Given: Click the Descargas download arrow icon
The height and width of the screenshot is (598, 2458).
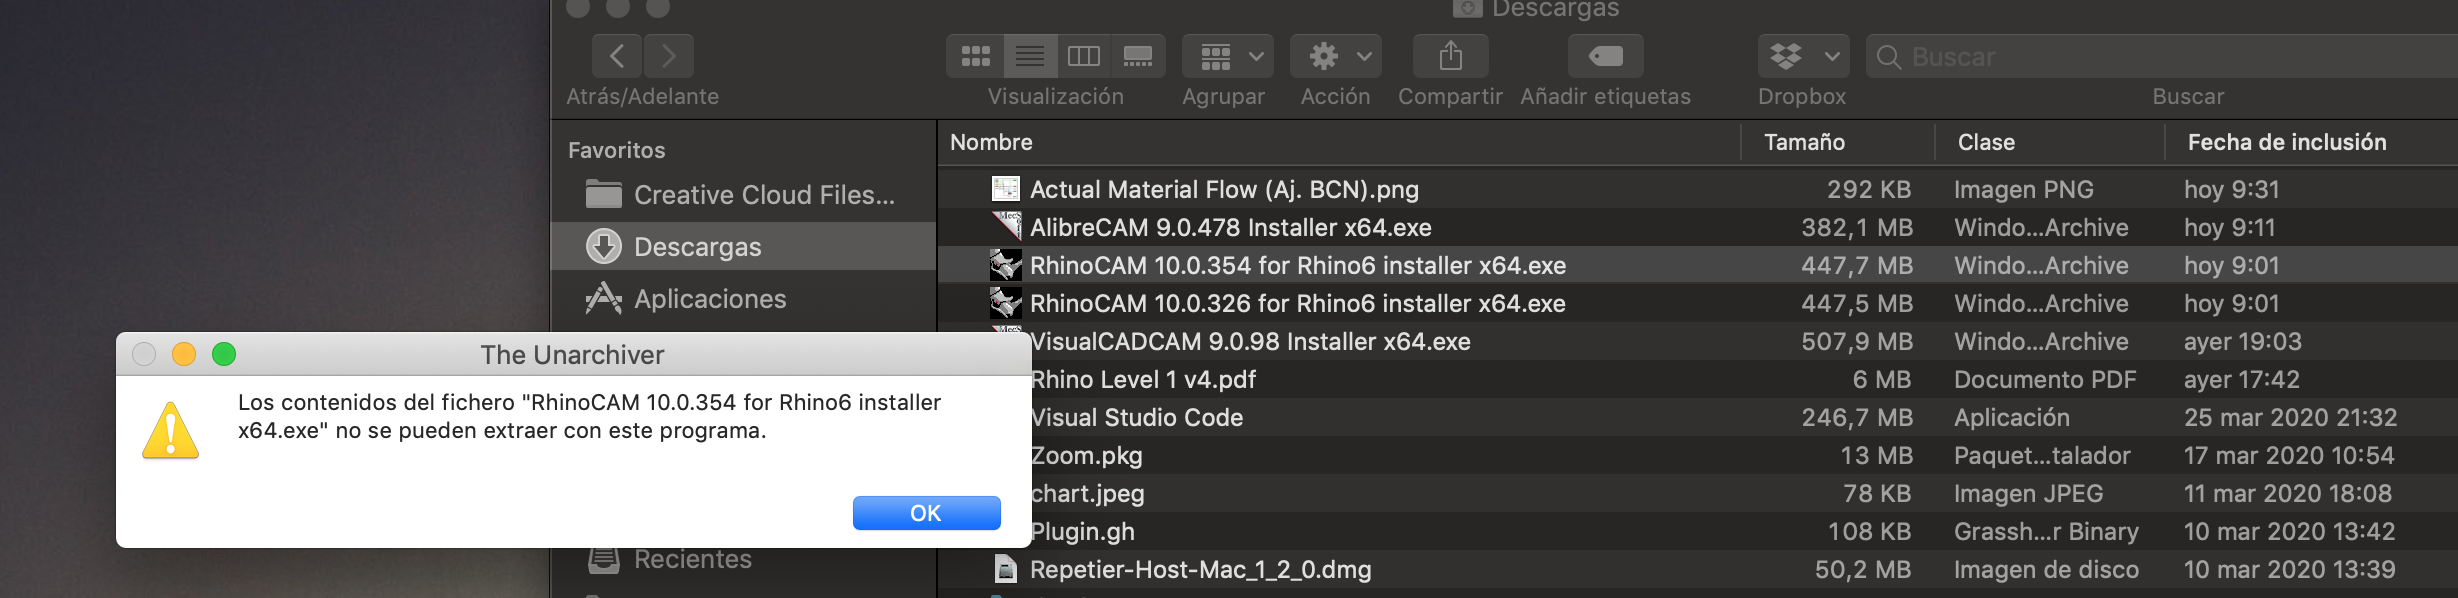Looking at the screenshot, I should 603,246.
